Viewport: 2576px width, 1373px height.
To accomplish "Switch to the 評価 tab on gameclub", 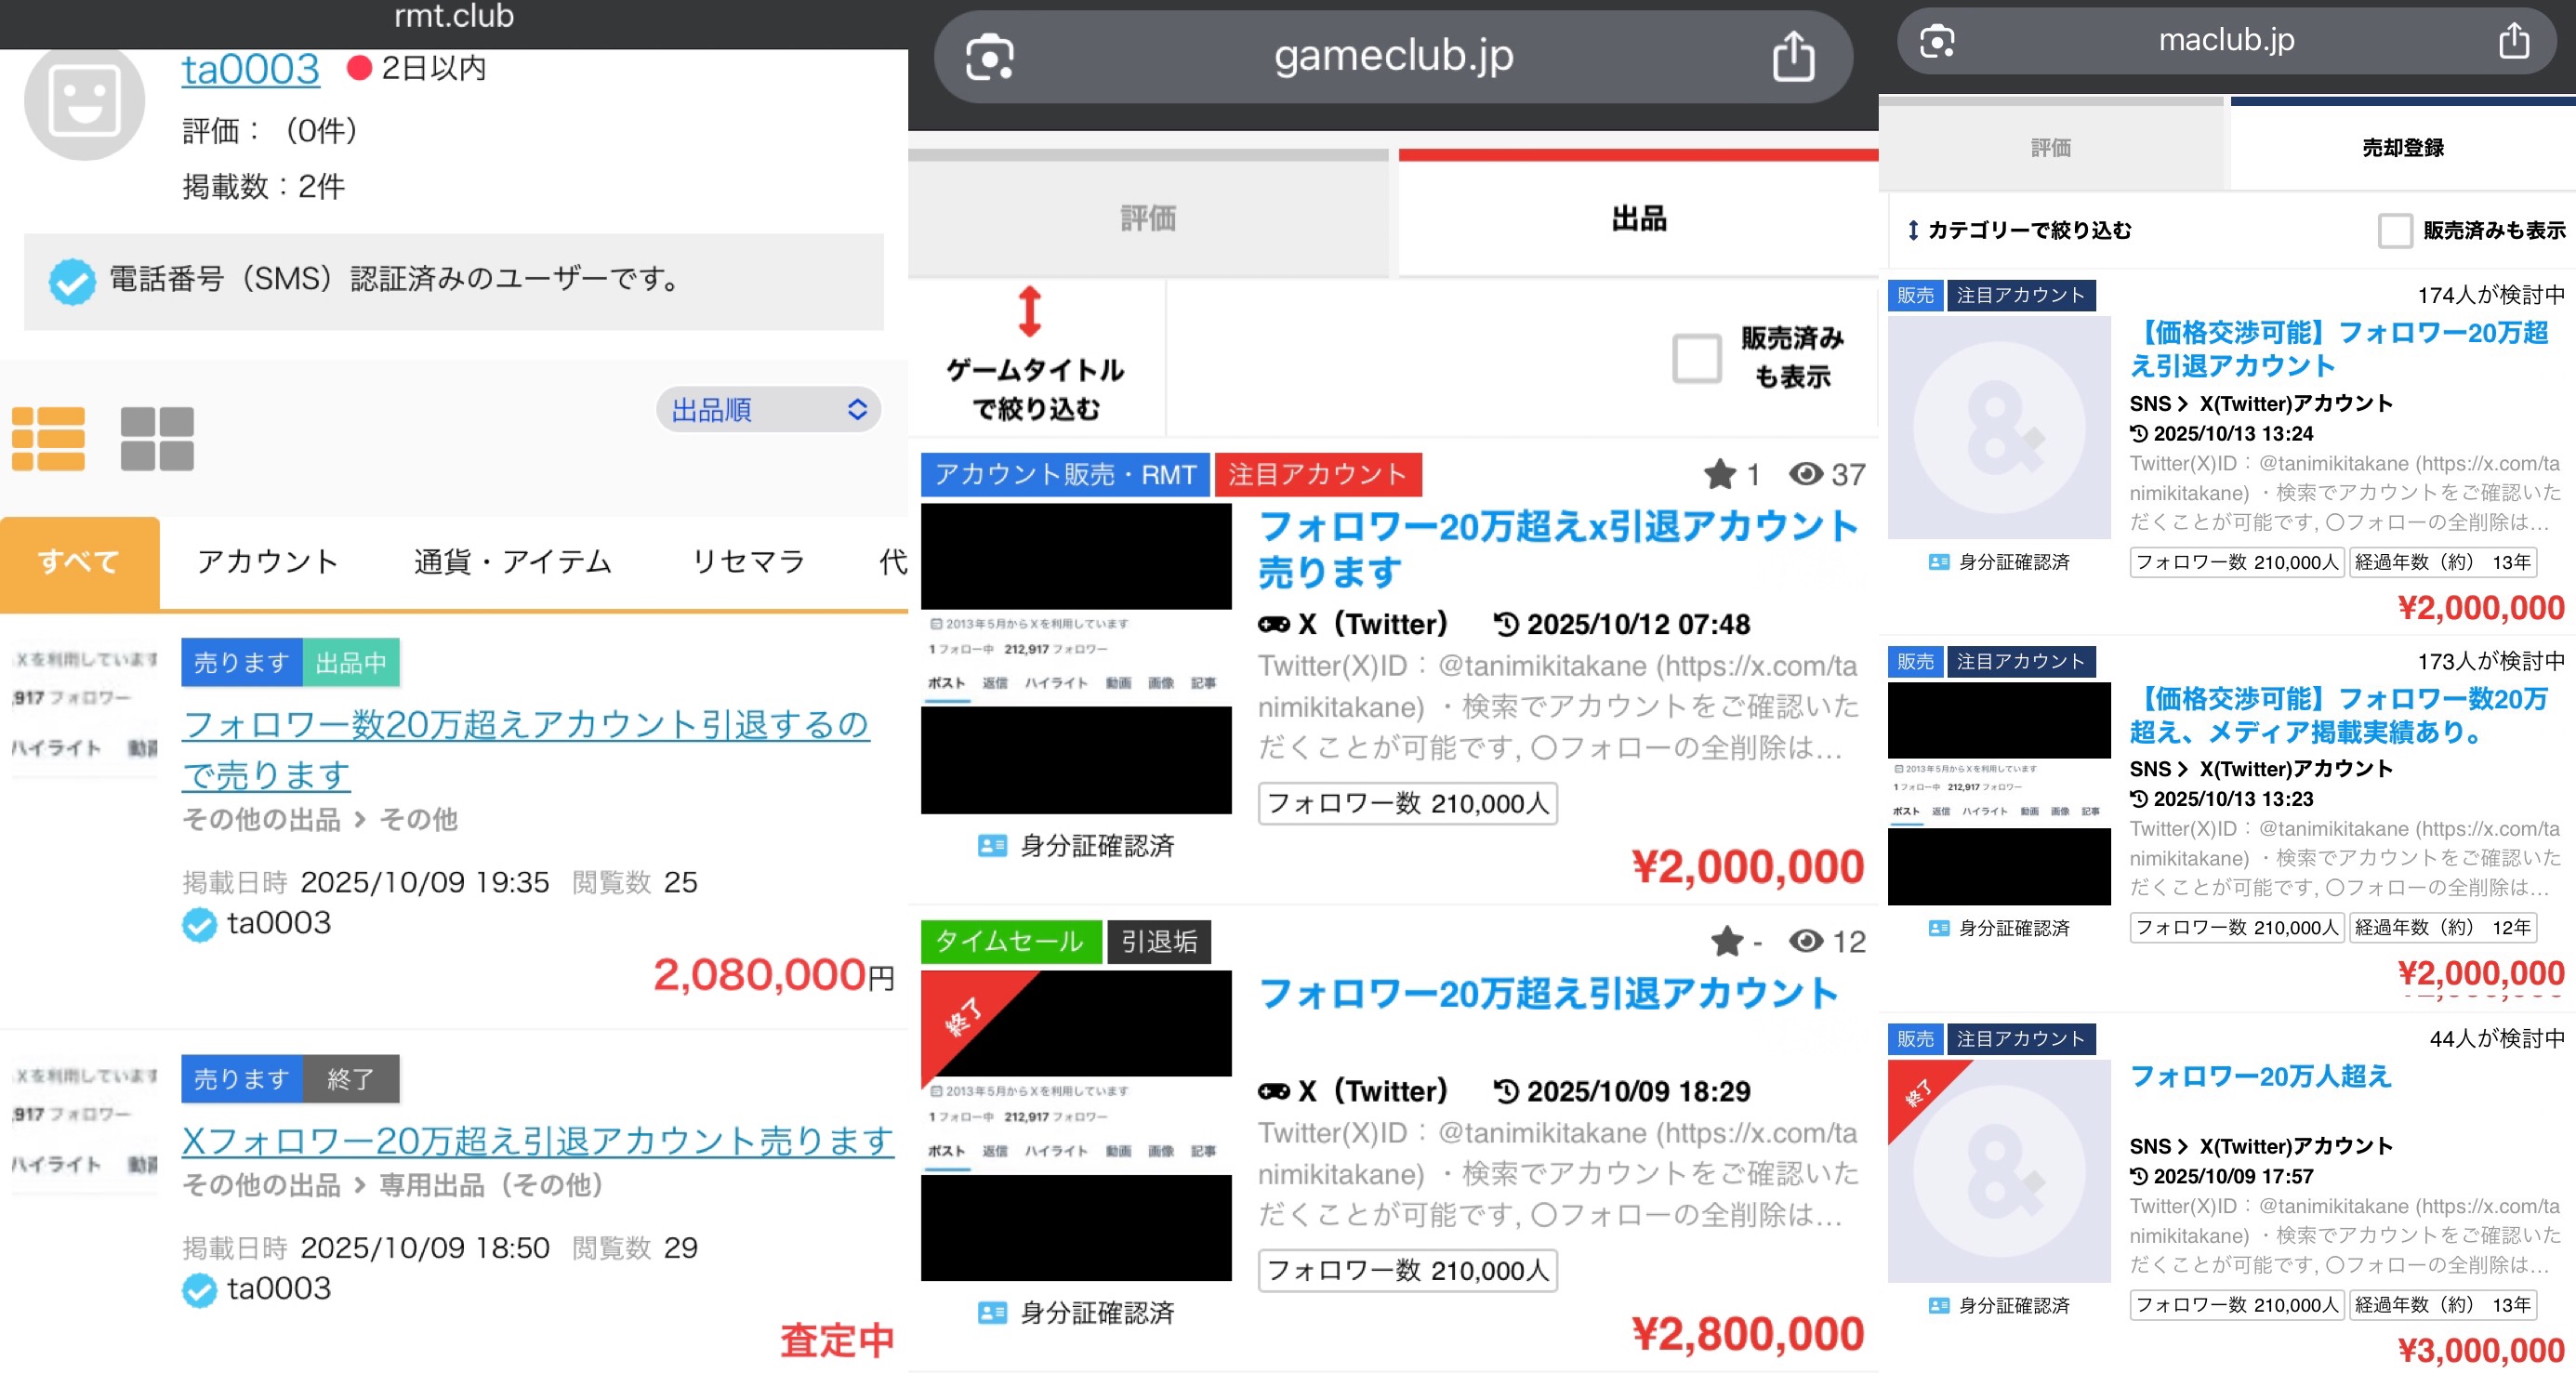I will tap(1147, 218).
